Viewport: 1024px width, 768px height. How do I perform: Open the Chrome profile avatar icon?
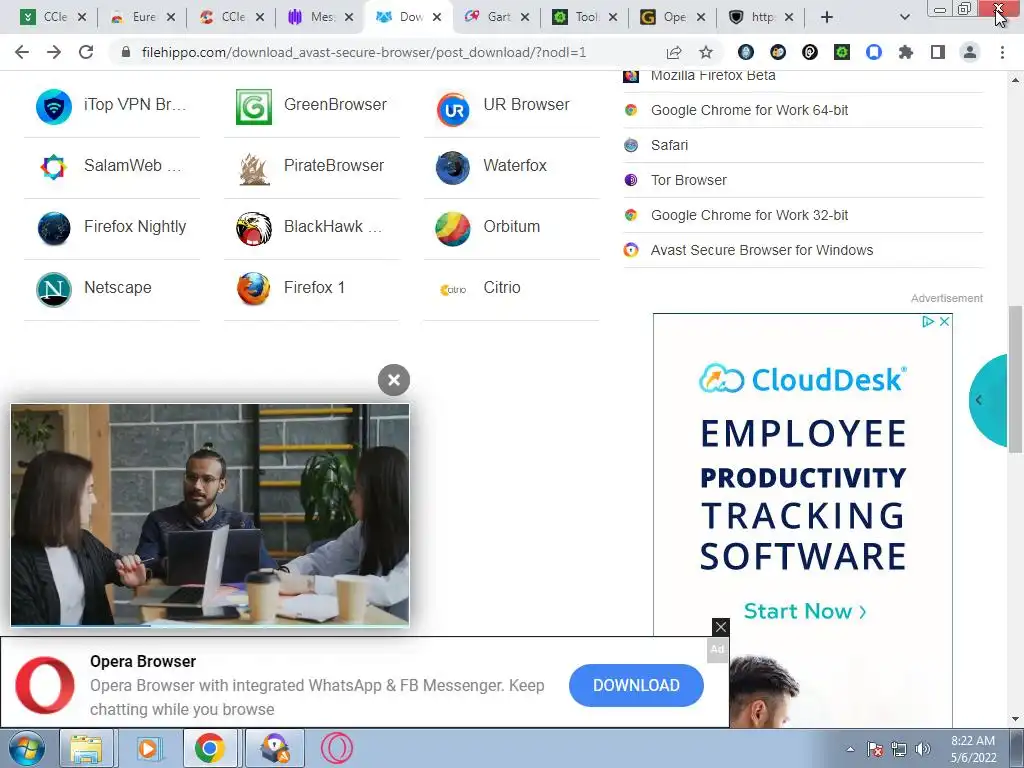(x=970, y=52)
